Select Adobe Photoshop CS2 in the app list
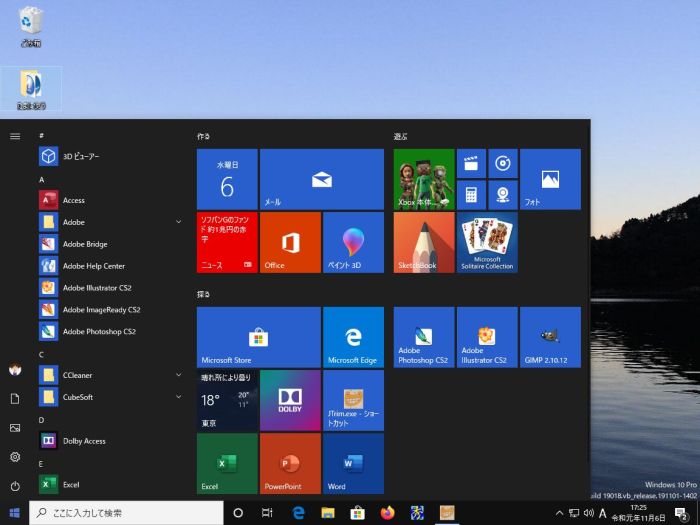 [x=100, y=331]
